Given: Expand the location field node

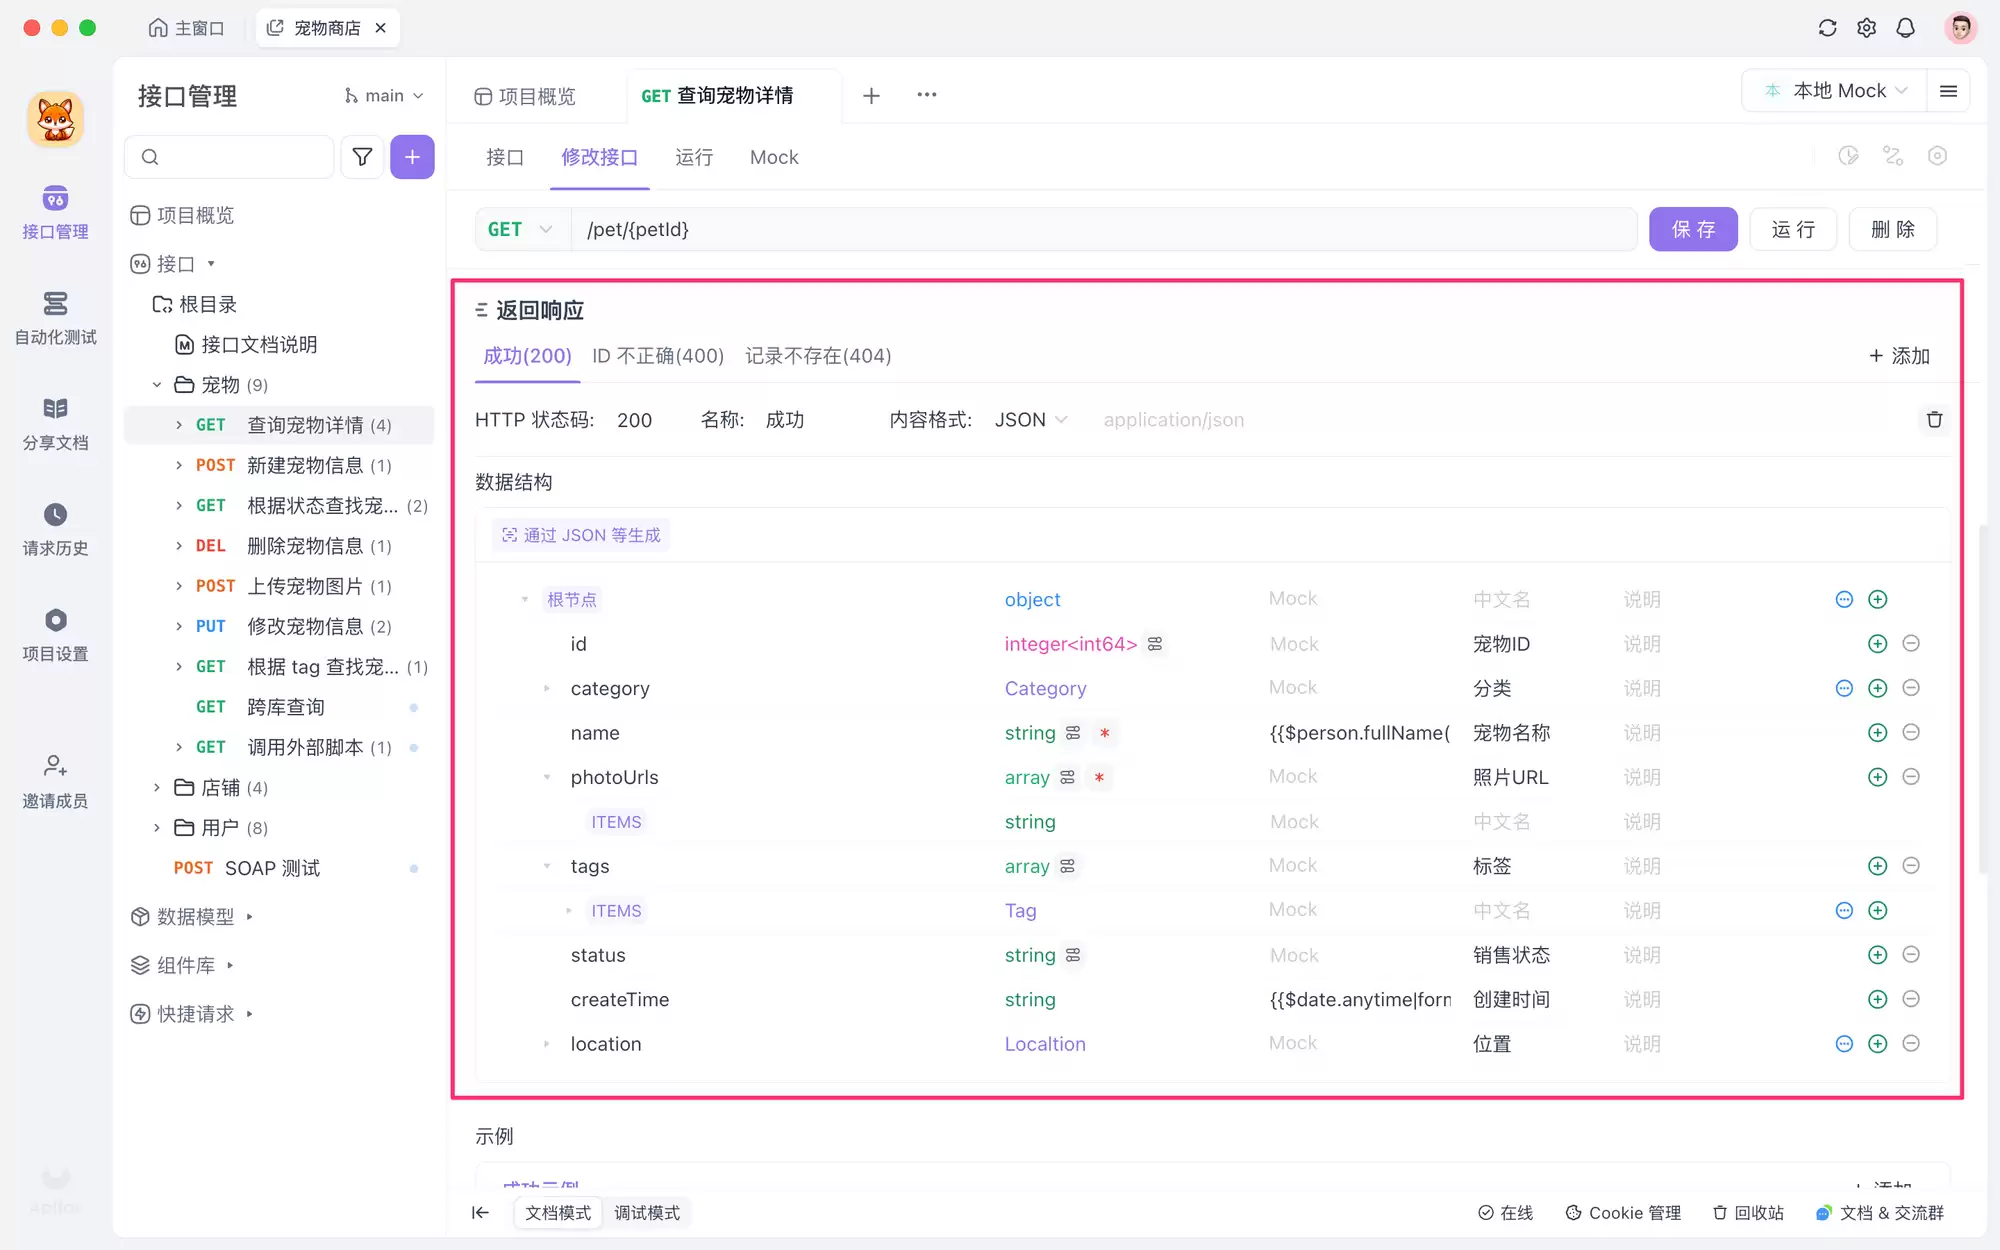Looking at the screenshot, I should click(547, 1044).
